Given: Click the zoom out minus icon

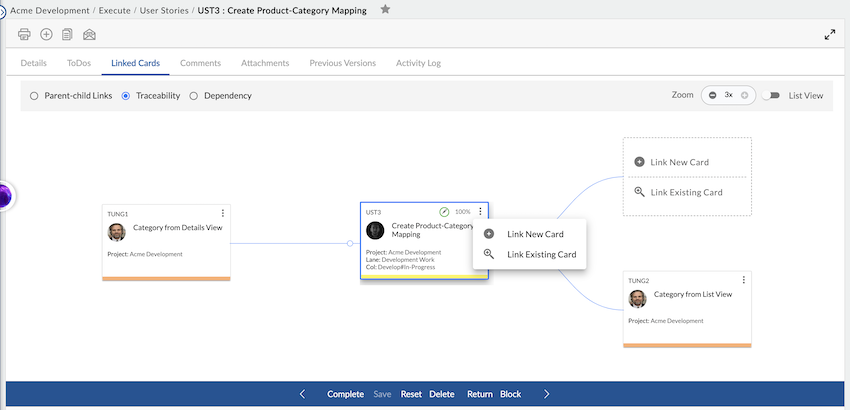Looking at the screenshot, I should 712,95.
